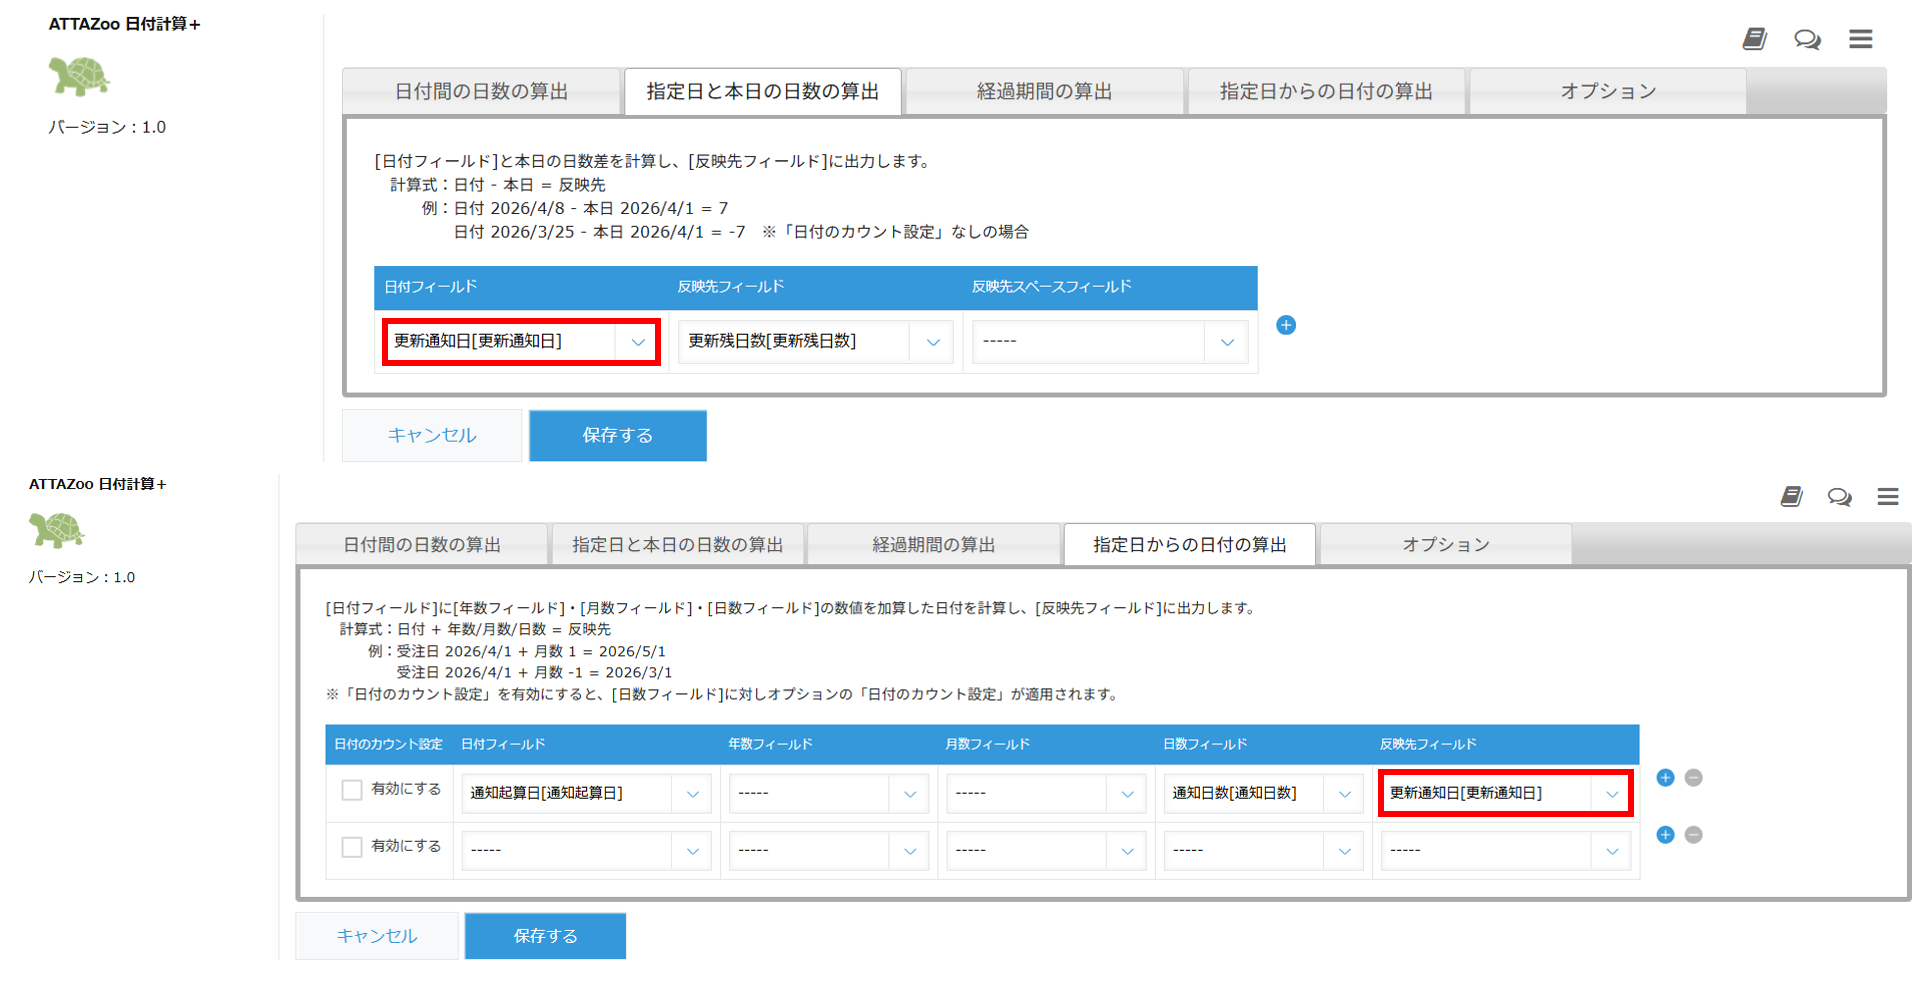Open the second row 日付フィールド dropdown
This screenshot has height=988, width=1929.
tap(586, 850)
